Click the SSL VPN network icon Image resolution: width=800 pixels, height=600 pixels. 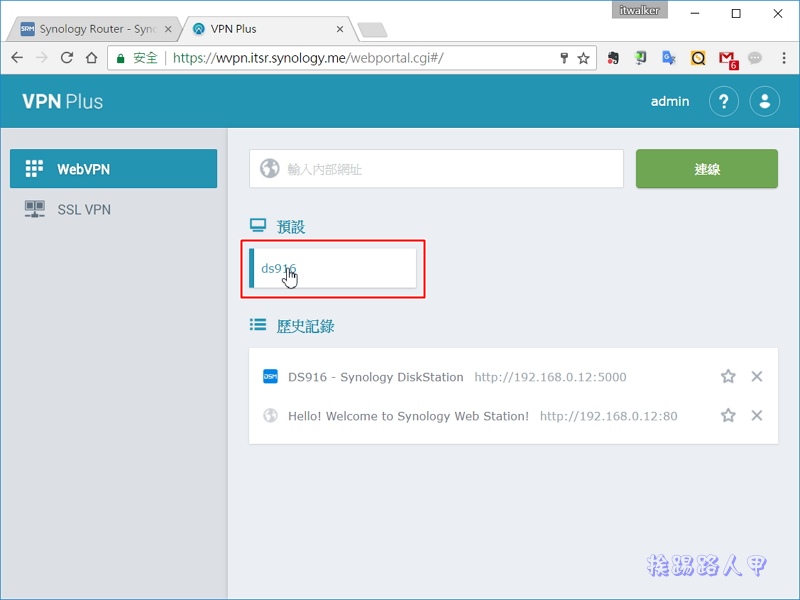pyautogui.click(x=35, y=209)
